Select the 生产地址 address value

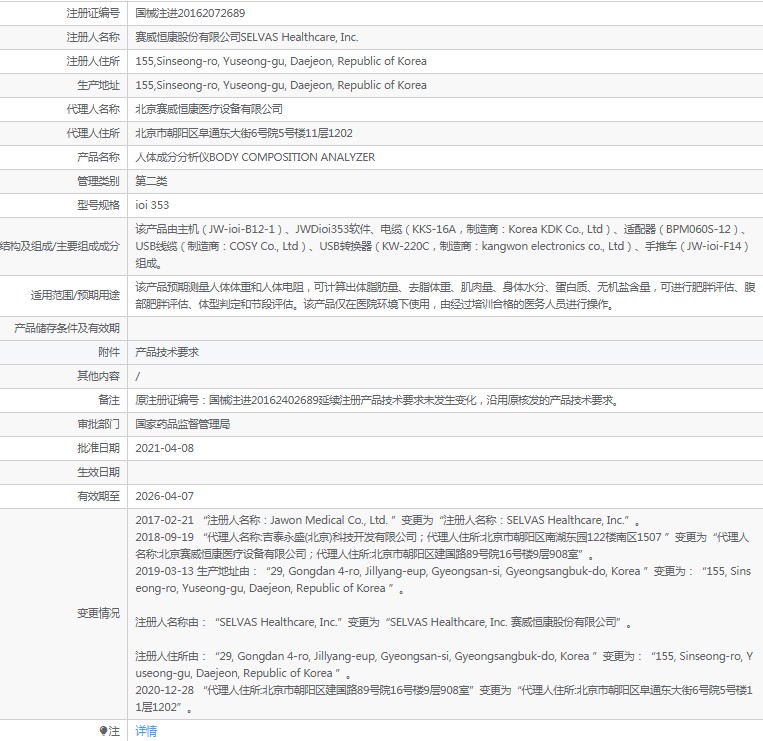click(x=281, y=85)
